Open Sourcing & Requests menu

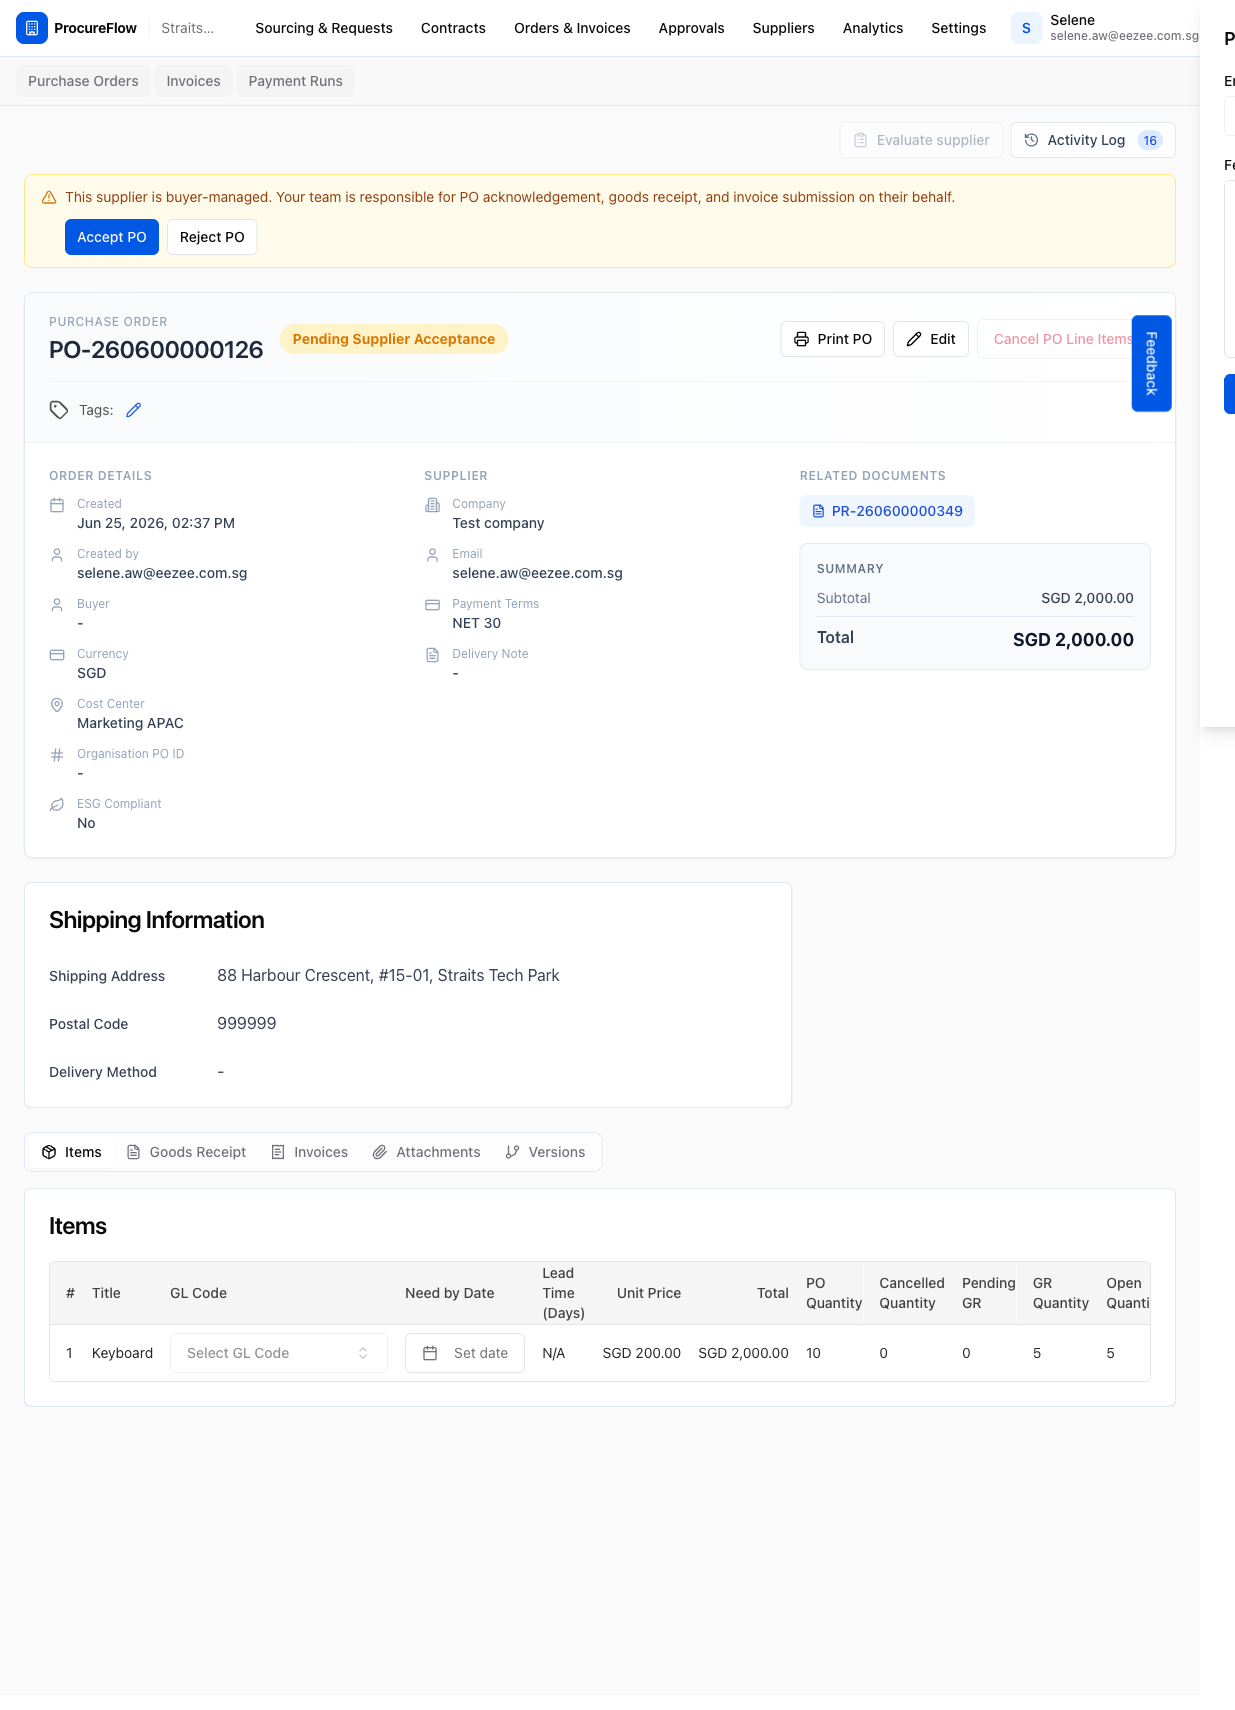coord(324,28)
